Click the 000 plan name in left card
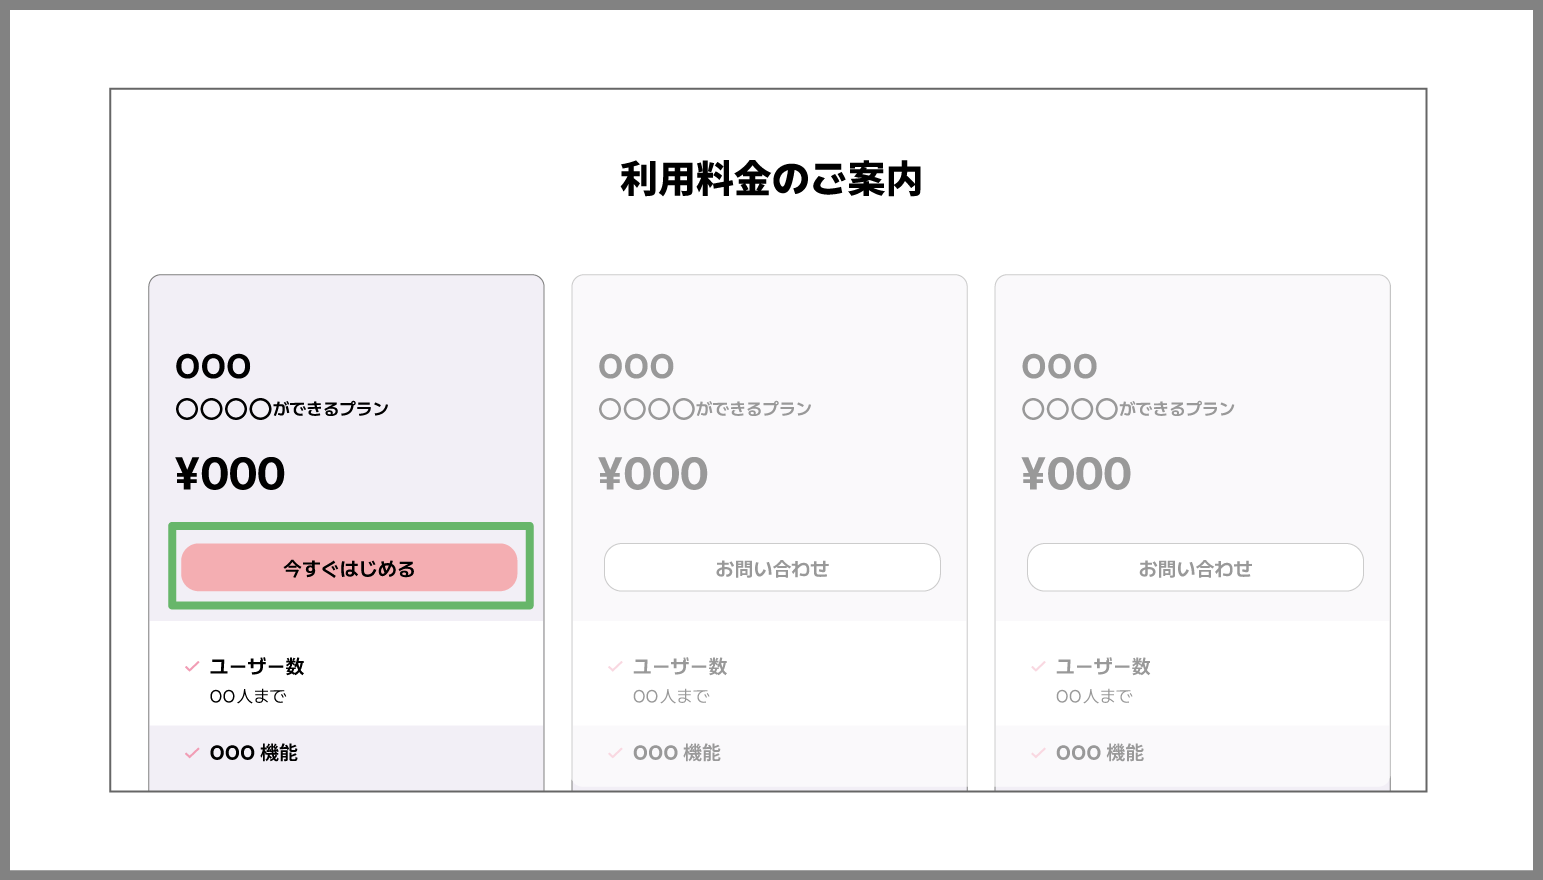Image resolution: width=1543 pixels, height=880 pixels. click(213, 367)
